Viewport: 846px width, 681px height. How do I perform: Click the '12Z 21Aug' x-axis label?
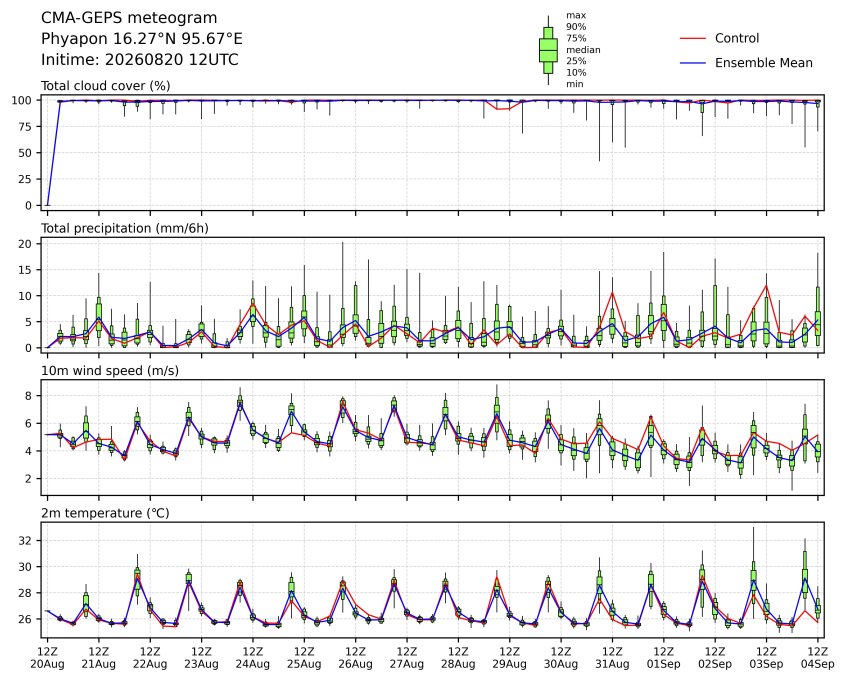[x=99, y=658]
